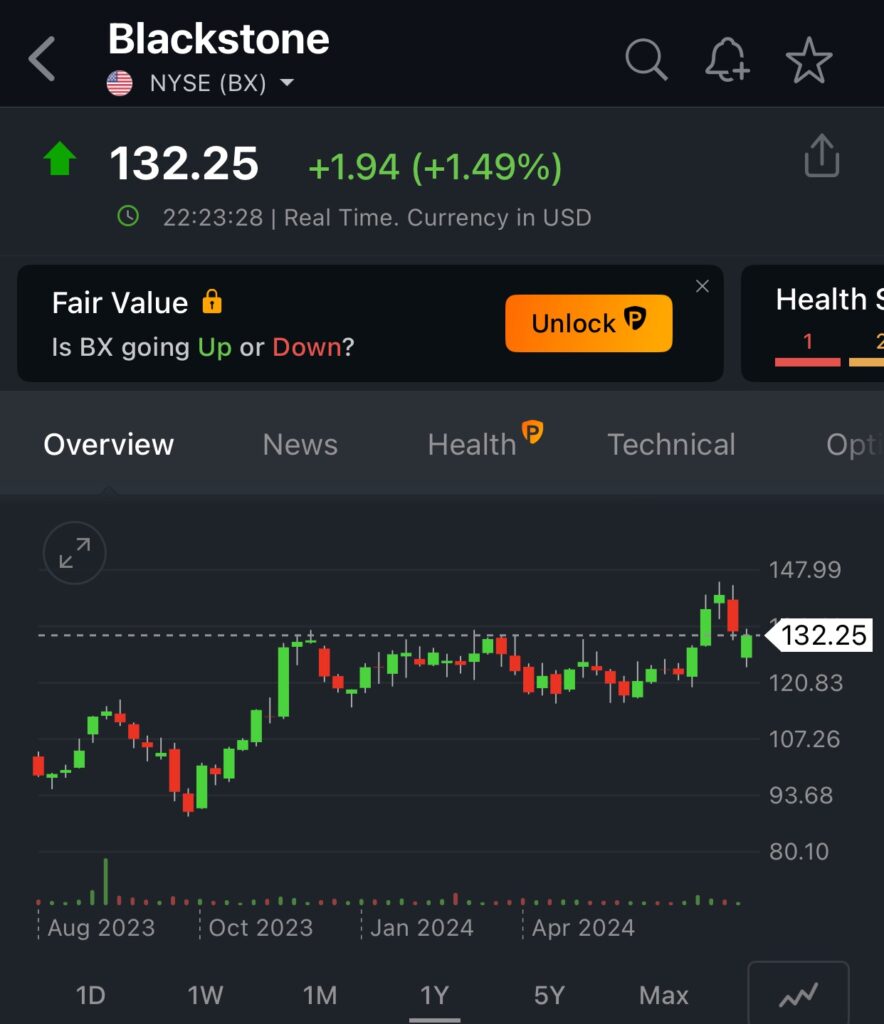Open the search magnifier icon
The width and height of the screenshot is (884, 1024).
pos(646,60)
